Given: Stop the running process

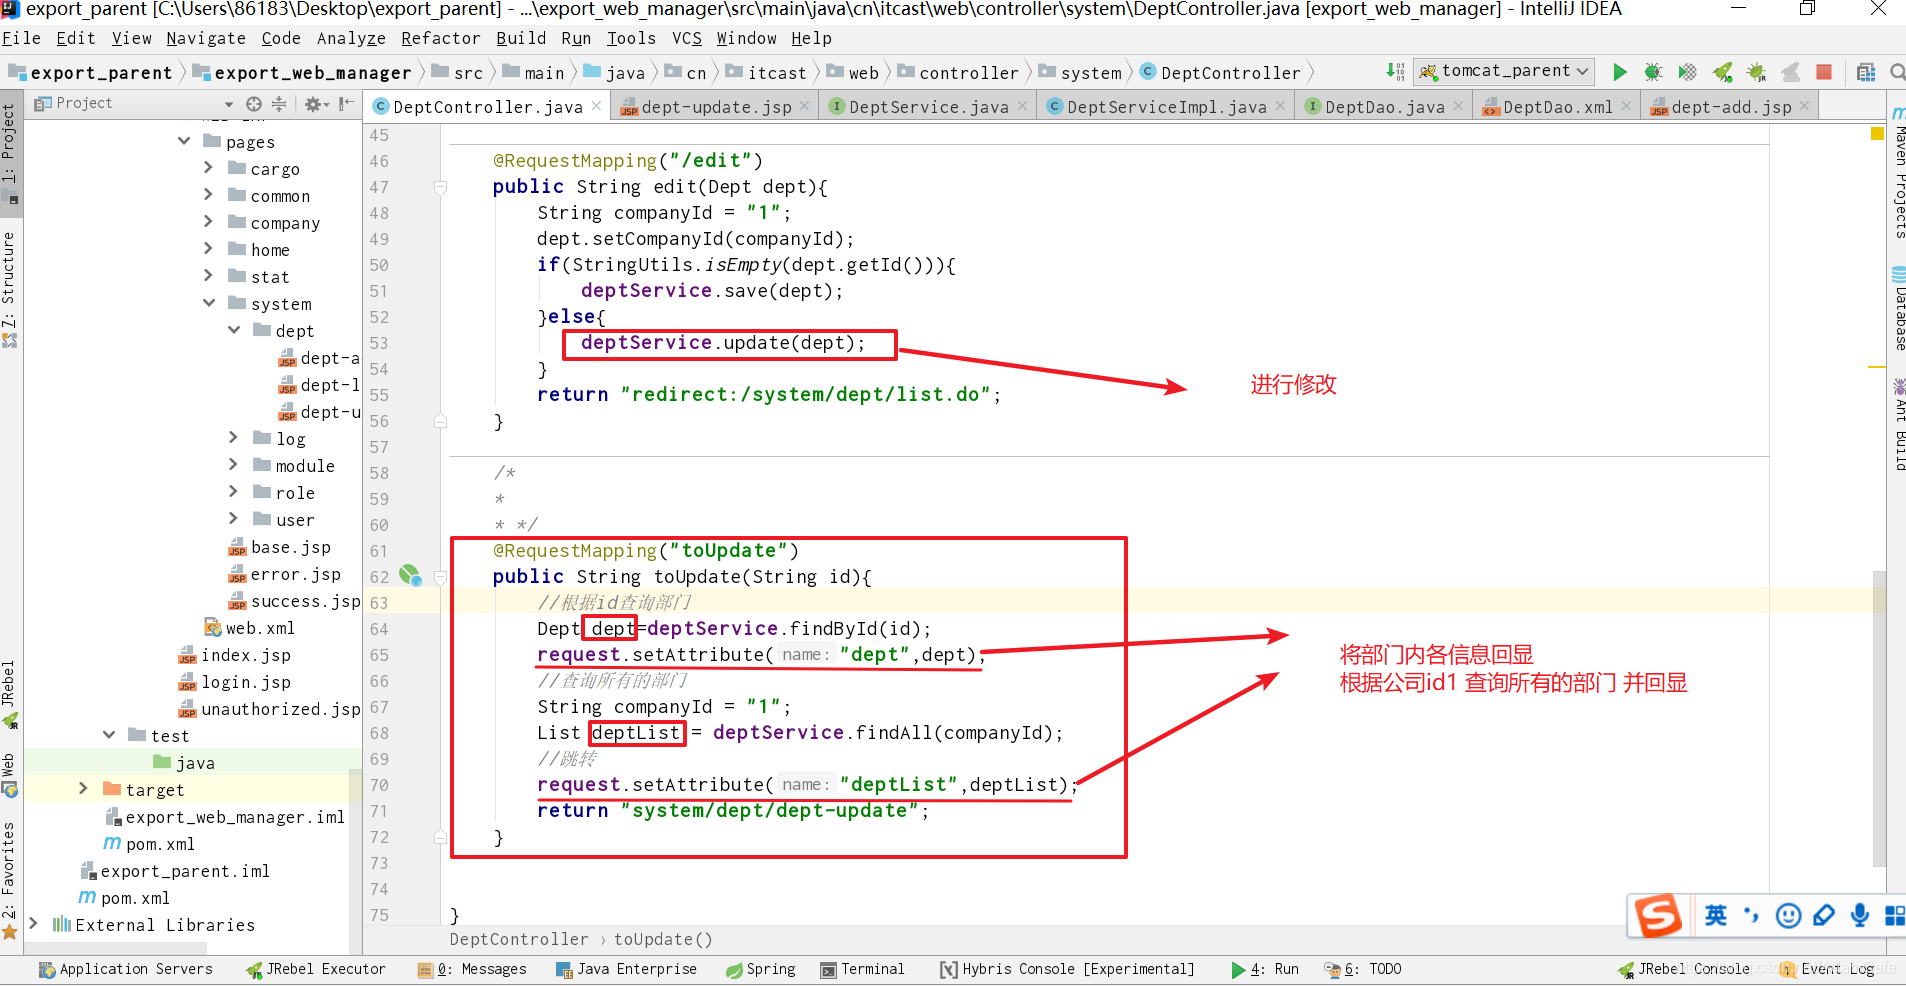Looking at the screenshot, I should tap(1824, 72).
